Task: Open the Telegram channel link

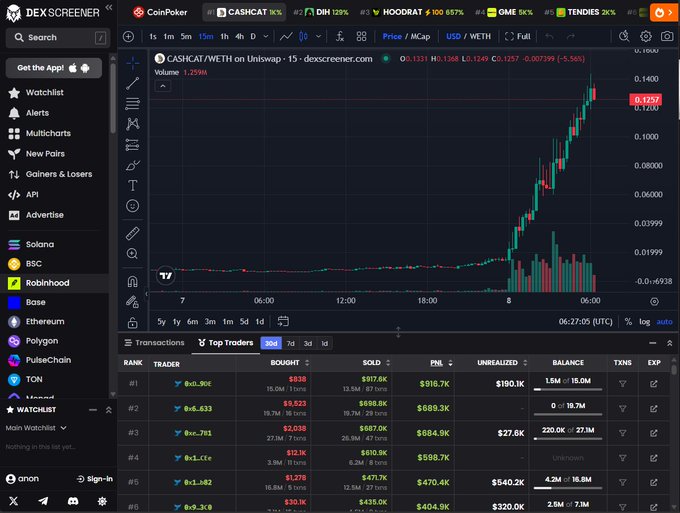Action: tap(43, 501)
